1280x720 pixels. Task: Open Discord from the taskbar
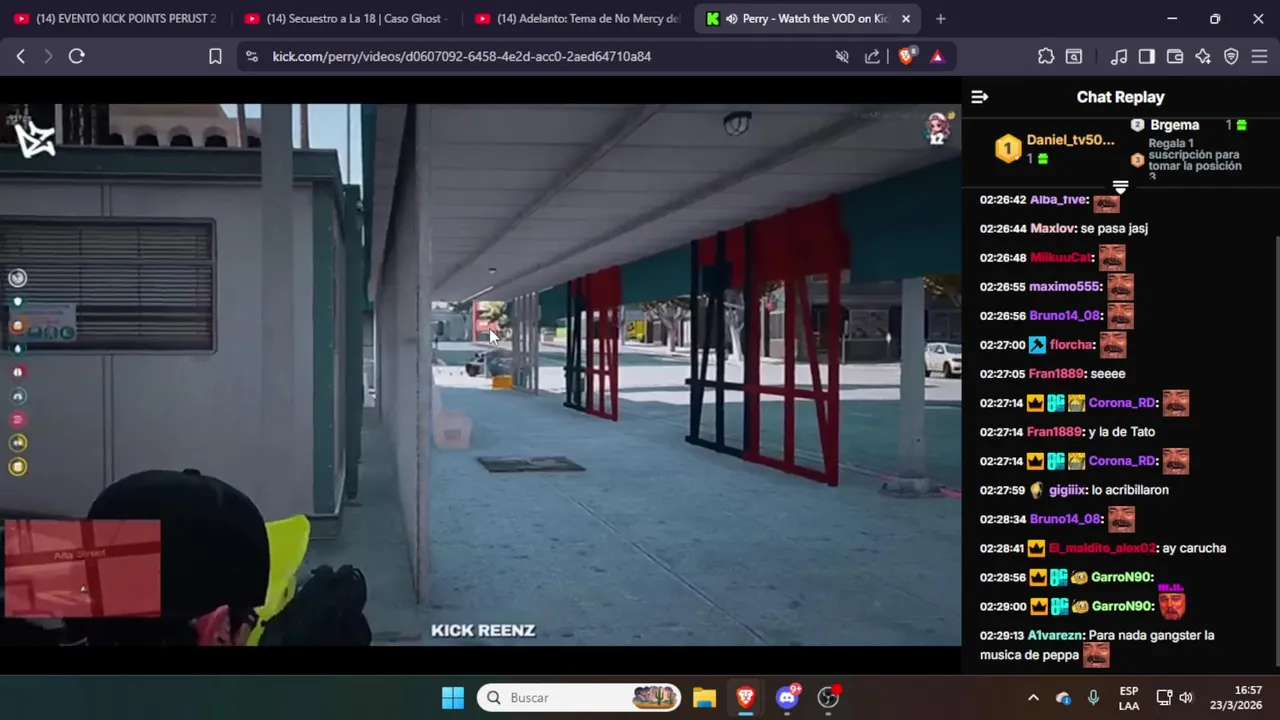(787, 698)
